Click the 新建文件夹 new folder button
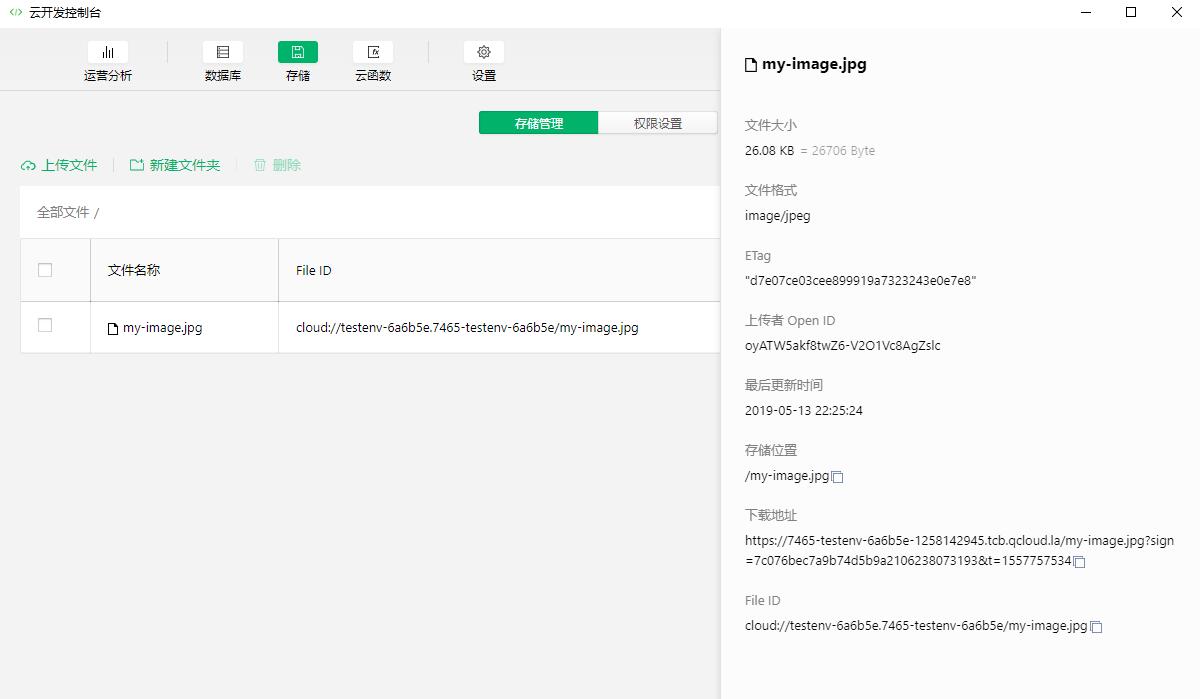Image resolution: width=1200 pixels, height=699 pixels. click(x=175, y=165)
